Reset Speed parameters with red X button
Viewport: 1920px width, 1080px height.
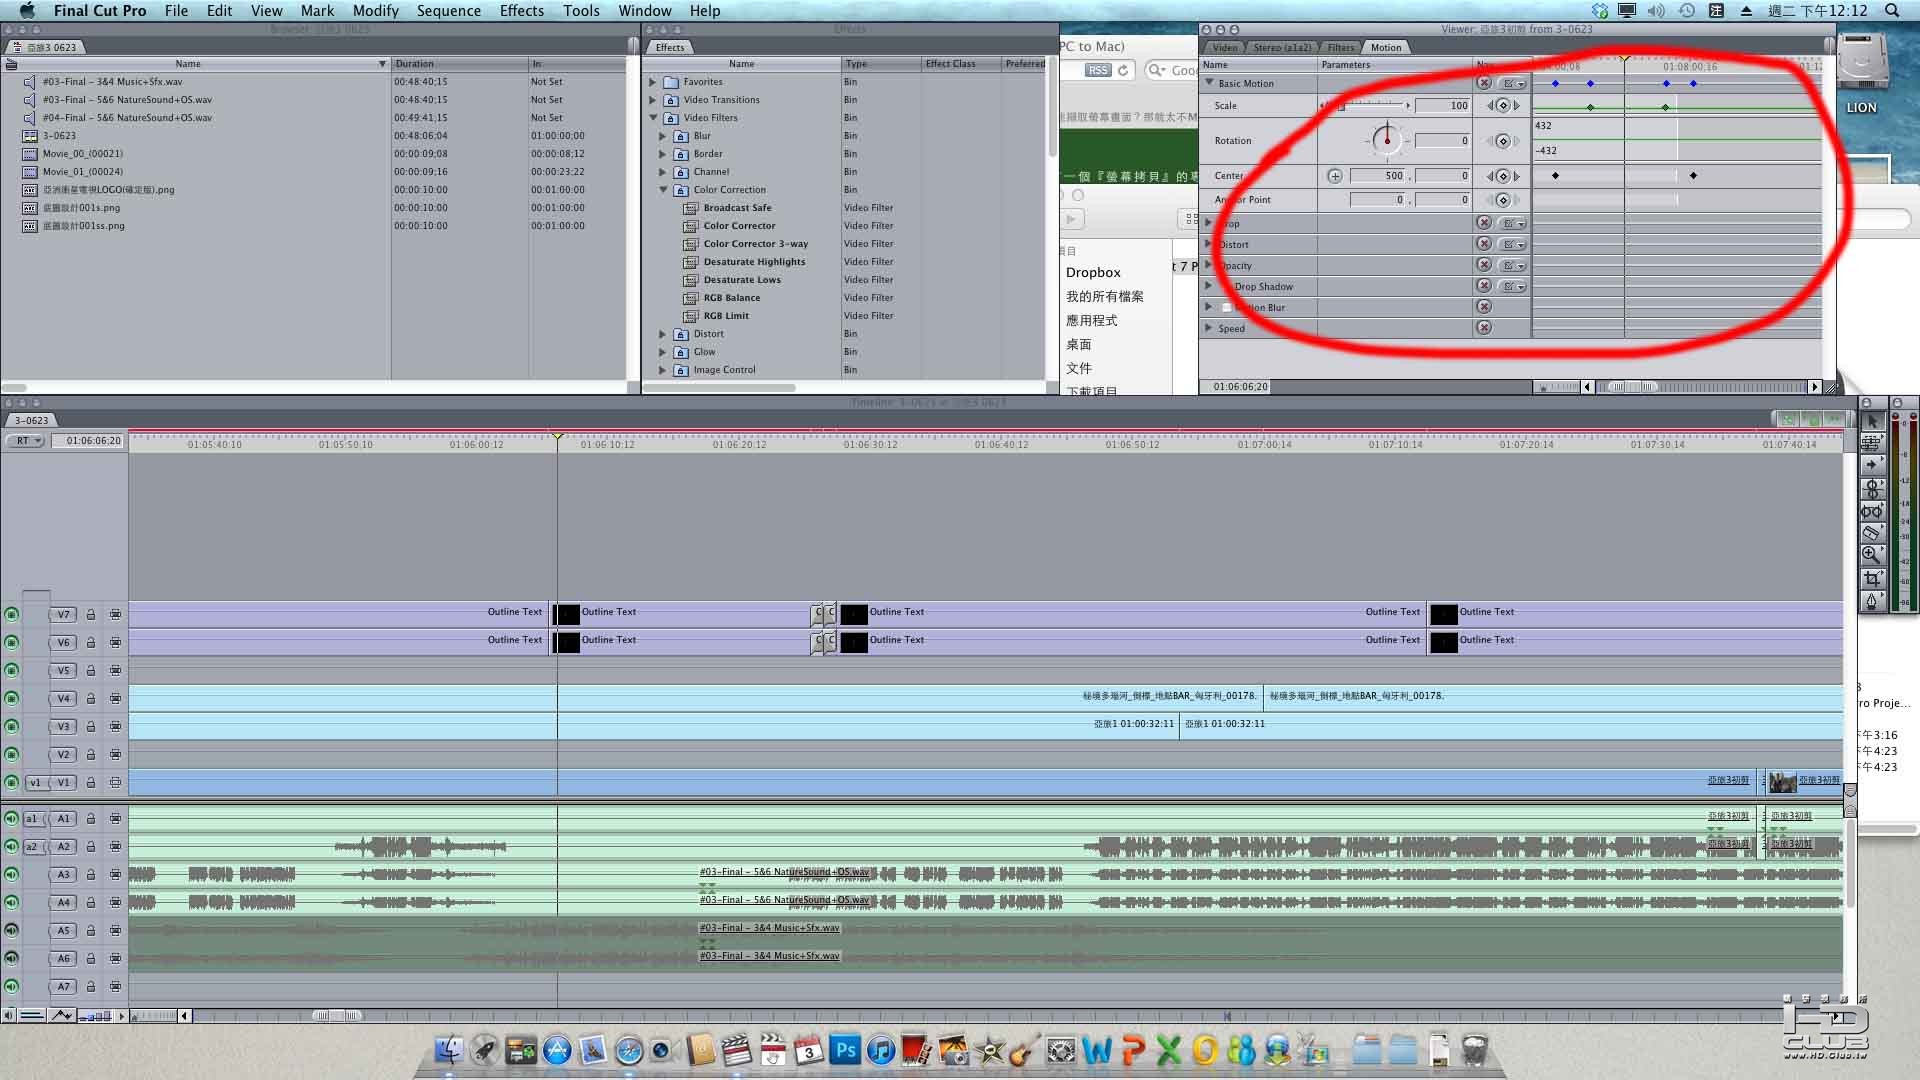pos(1484,328)
